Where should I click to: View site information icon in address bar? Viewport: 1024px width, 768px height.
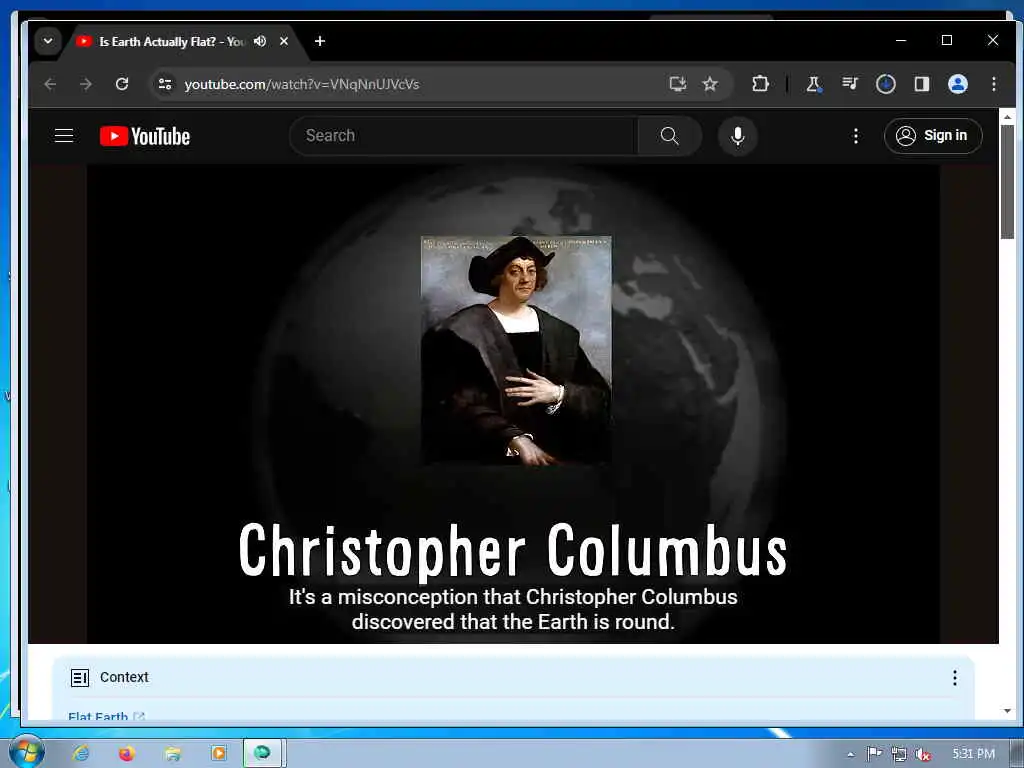click(165, 84)
